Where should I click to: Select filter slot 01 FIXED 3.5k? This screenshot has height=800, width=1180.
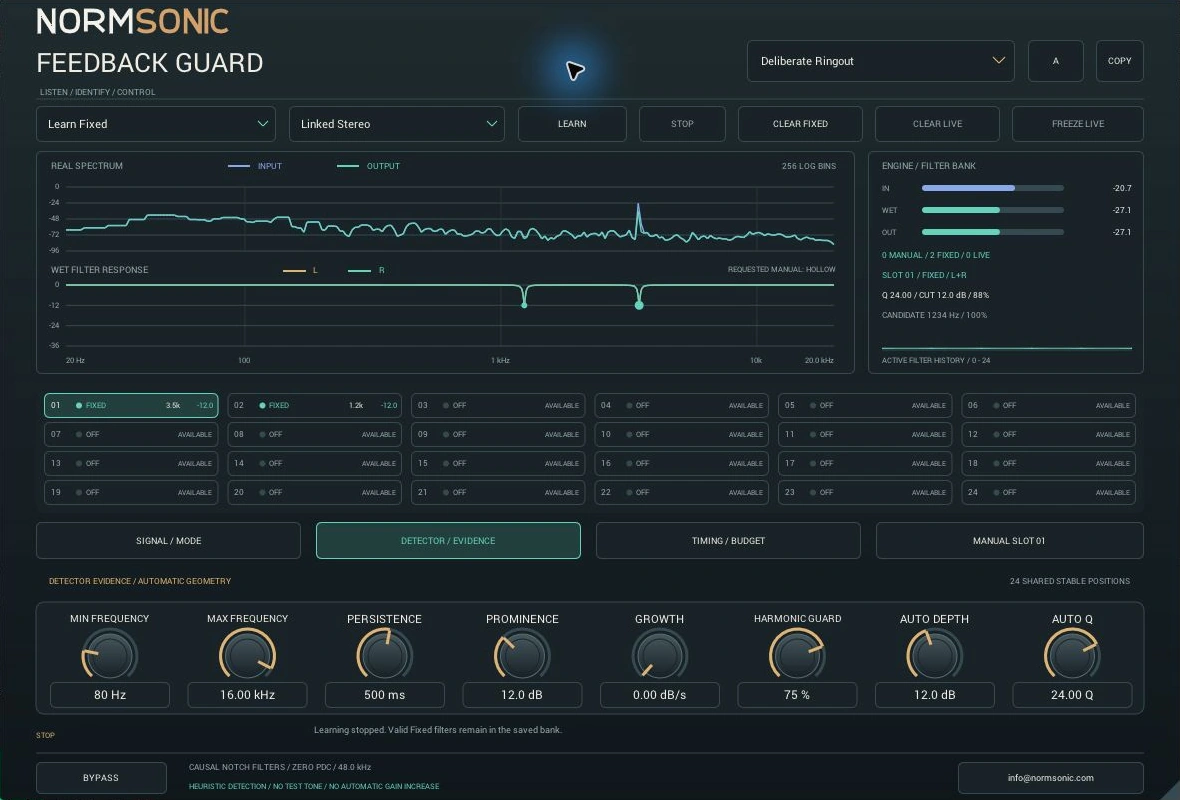point(131,405)
